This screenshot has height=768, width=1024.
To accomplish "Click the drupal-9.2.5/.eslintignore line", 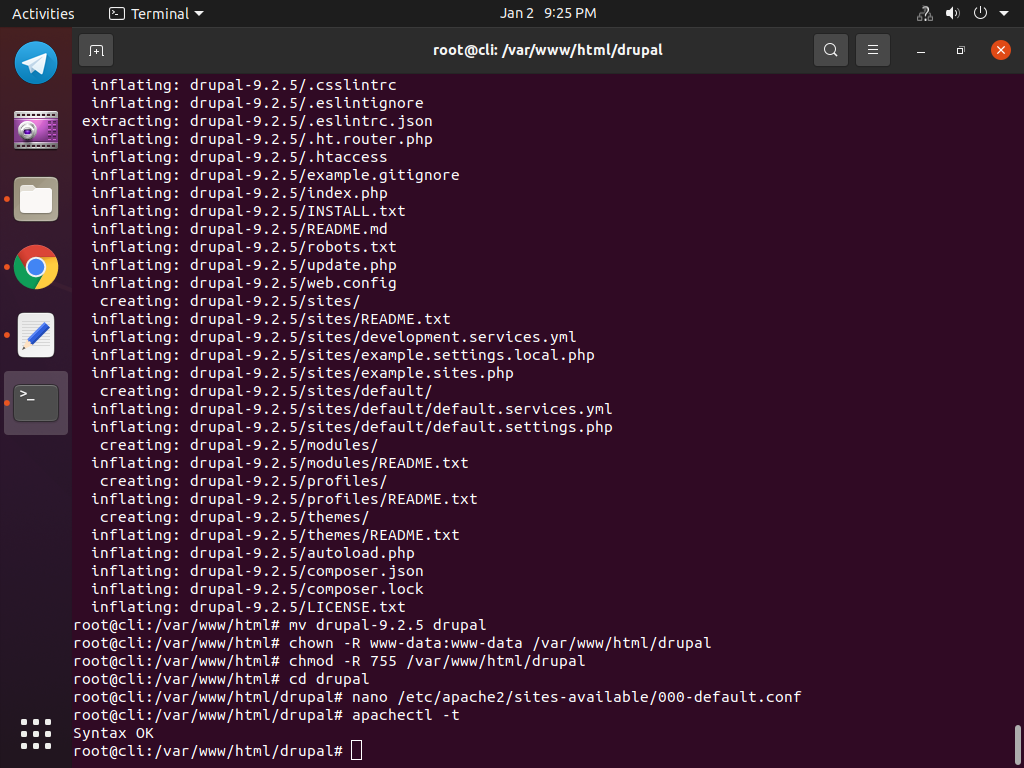I will (x=257, y=103).
